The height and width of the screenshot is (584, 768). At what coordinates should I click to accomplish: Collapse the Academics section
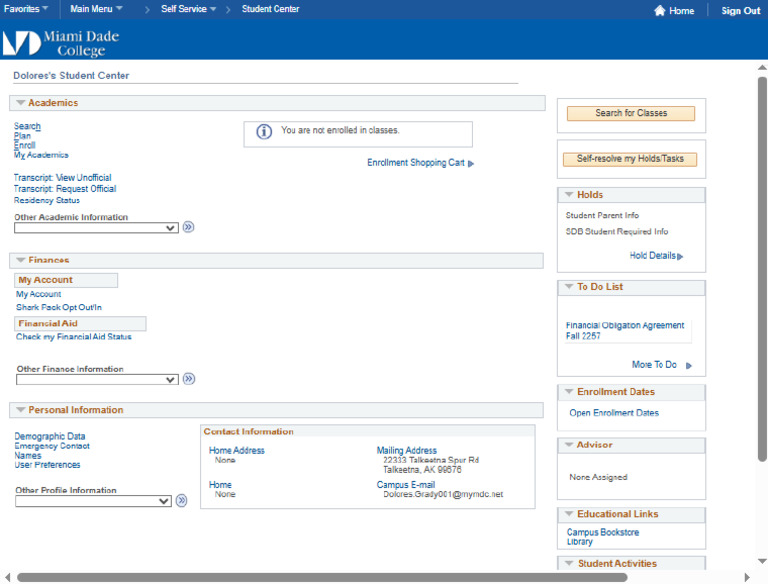pos(21,103)
